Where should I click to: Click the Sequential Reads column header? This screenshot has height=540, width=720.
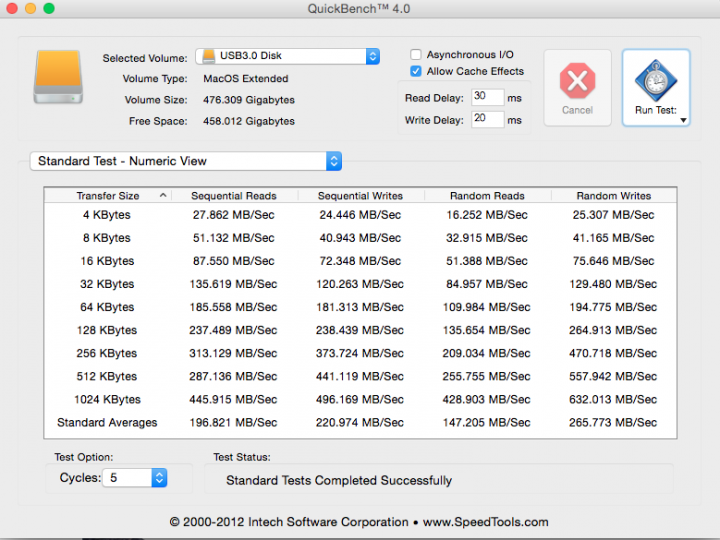(233, 196)
